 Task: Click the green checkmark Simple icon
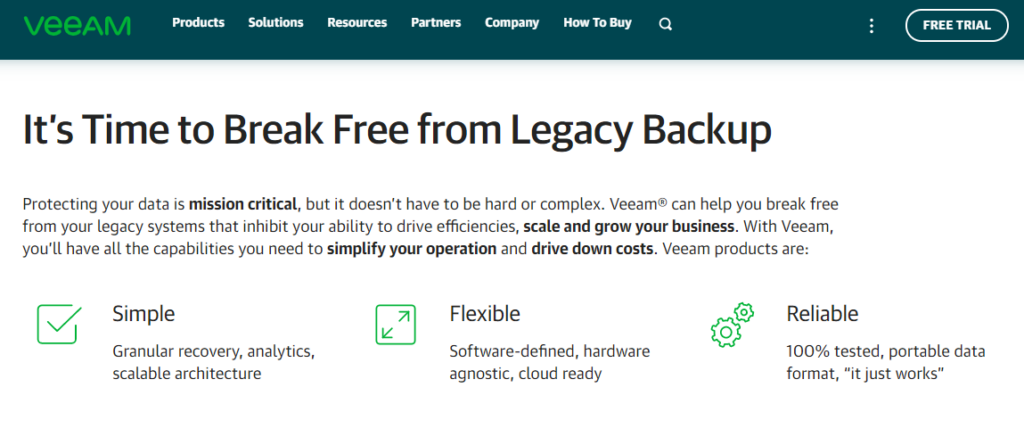59,324
